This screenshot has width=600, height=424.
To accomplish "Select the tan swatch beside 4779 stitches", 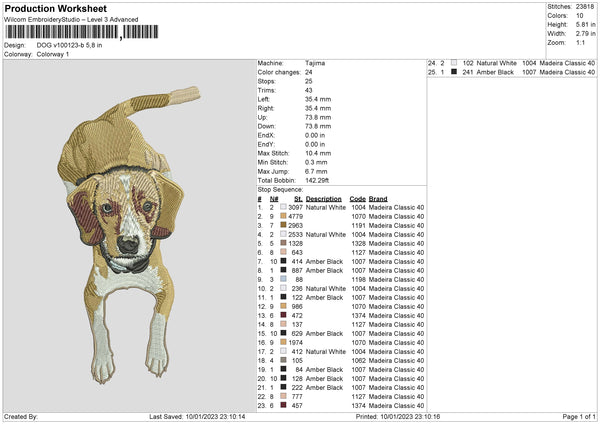I will (x=284, y=216).
